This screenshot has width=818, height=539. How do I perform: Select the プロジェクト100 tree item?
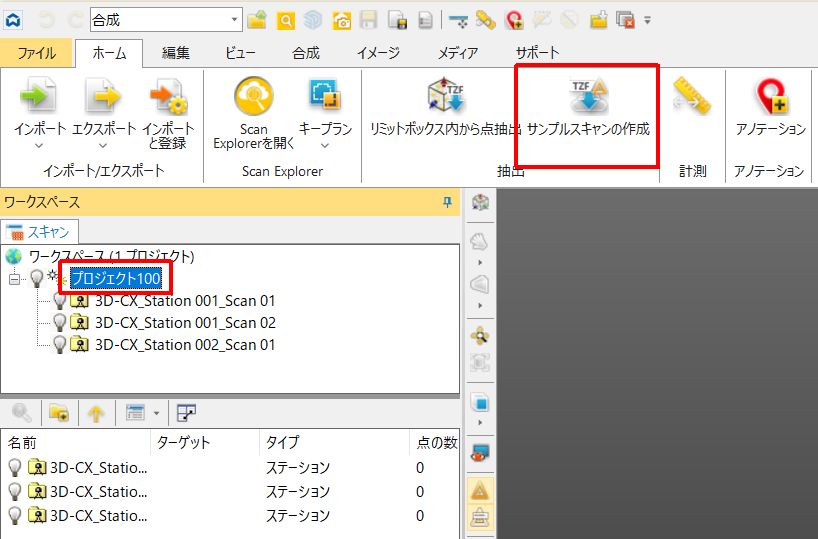pyautogui.click(x=116, y=278)
